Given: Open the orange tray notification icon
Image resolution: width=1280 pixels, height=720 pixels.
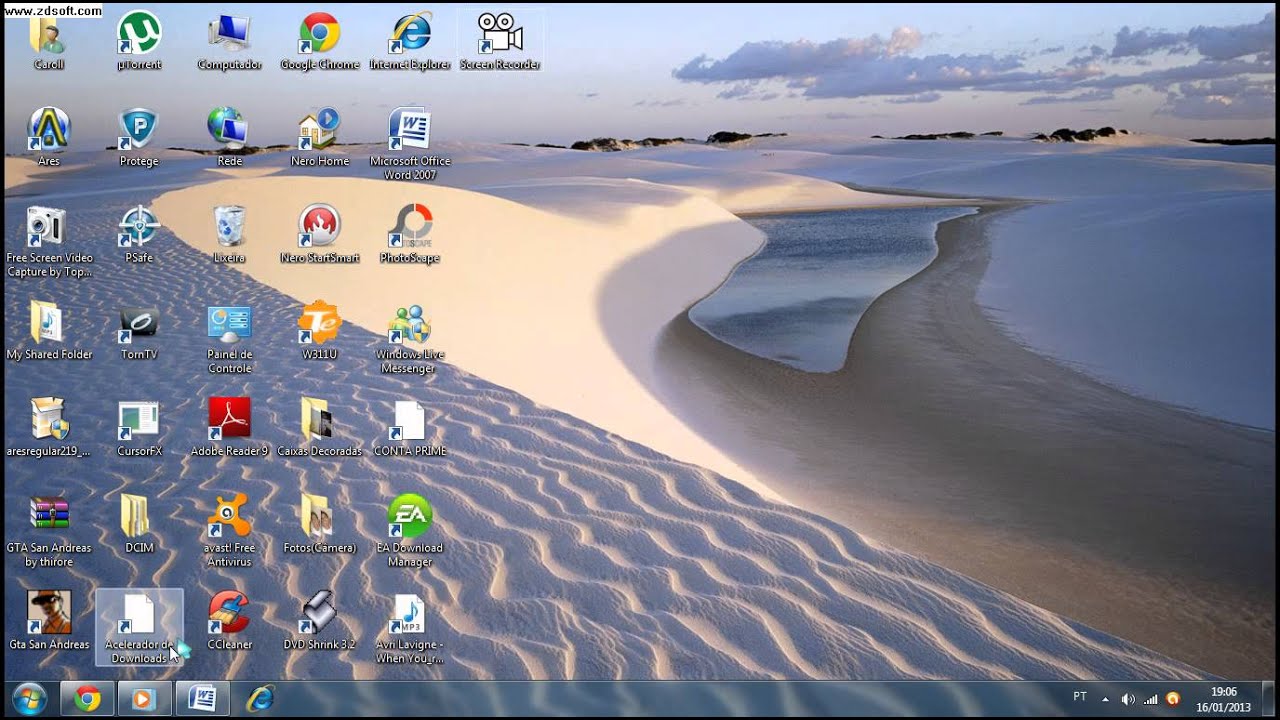Looking at the screenshot, I should [1173, 699].
